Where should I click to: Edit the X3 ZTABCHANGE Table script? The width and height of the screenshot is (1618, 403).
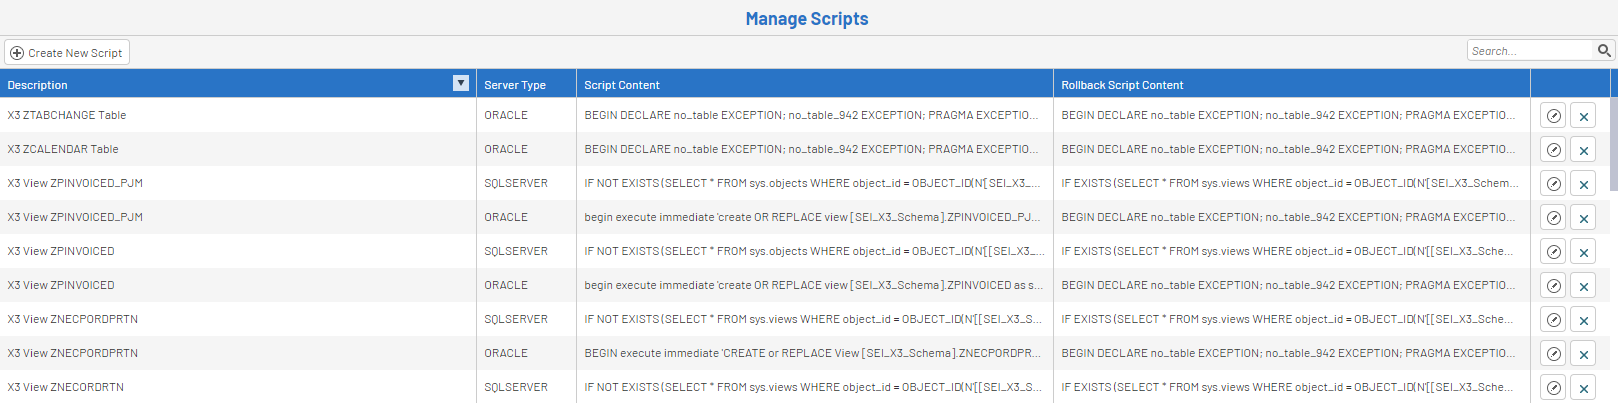pyautogui.click(x=1553, y=116)
